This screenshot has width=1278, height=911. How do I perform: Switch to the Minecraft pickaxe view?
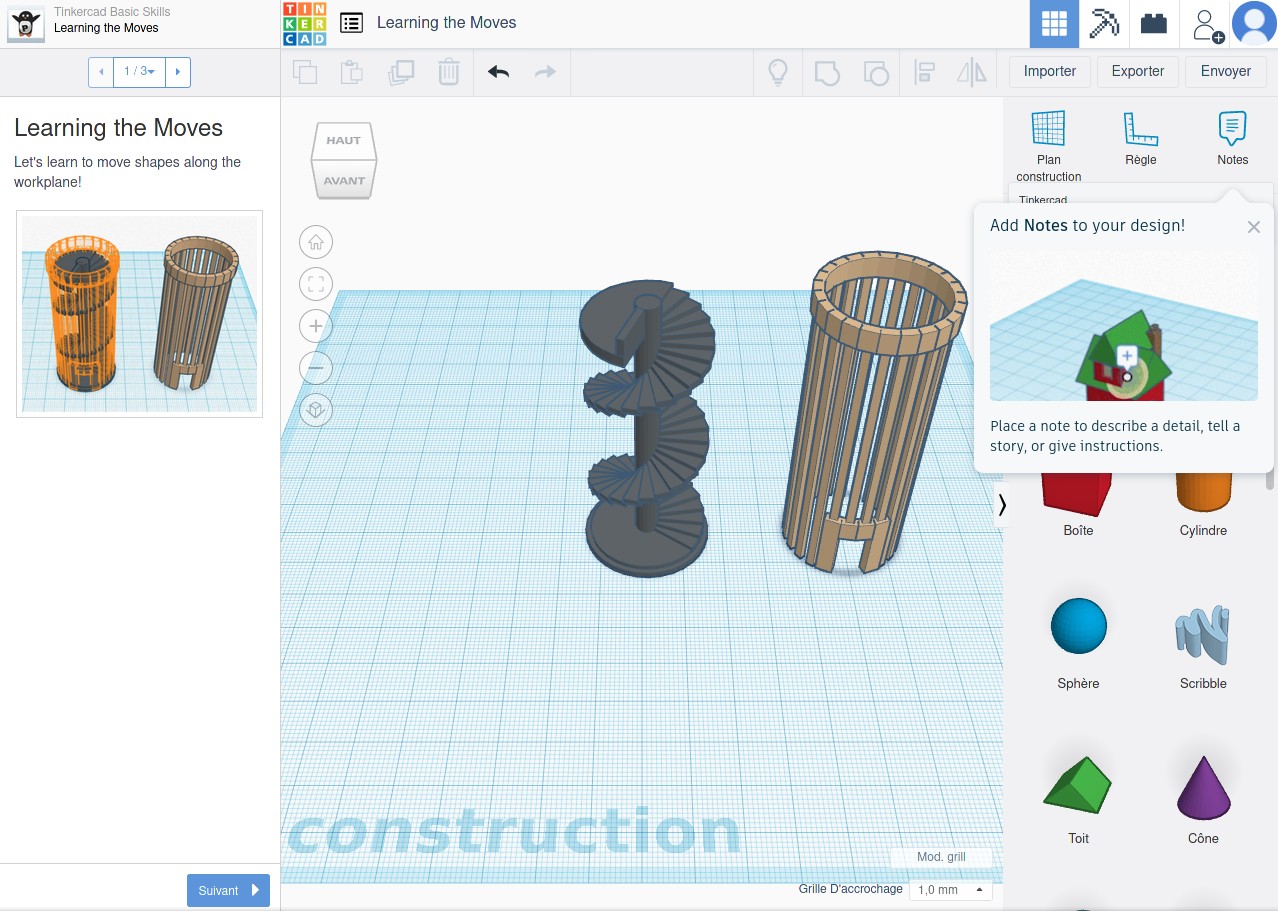pyautogui.click(x=1104, y=24)
